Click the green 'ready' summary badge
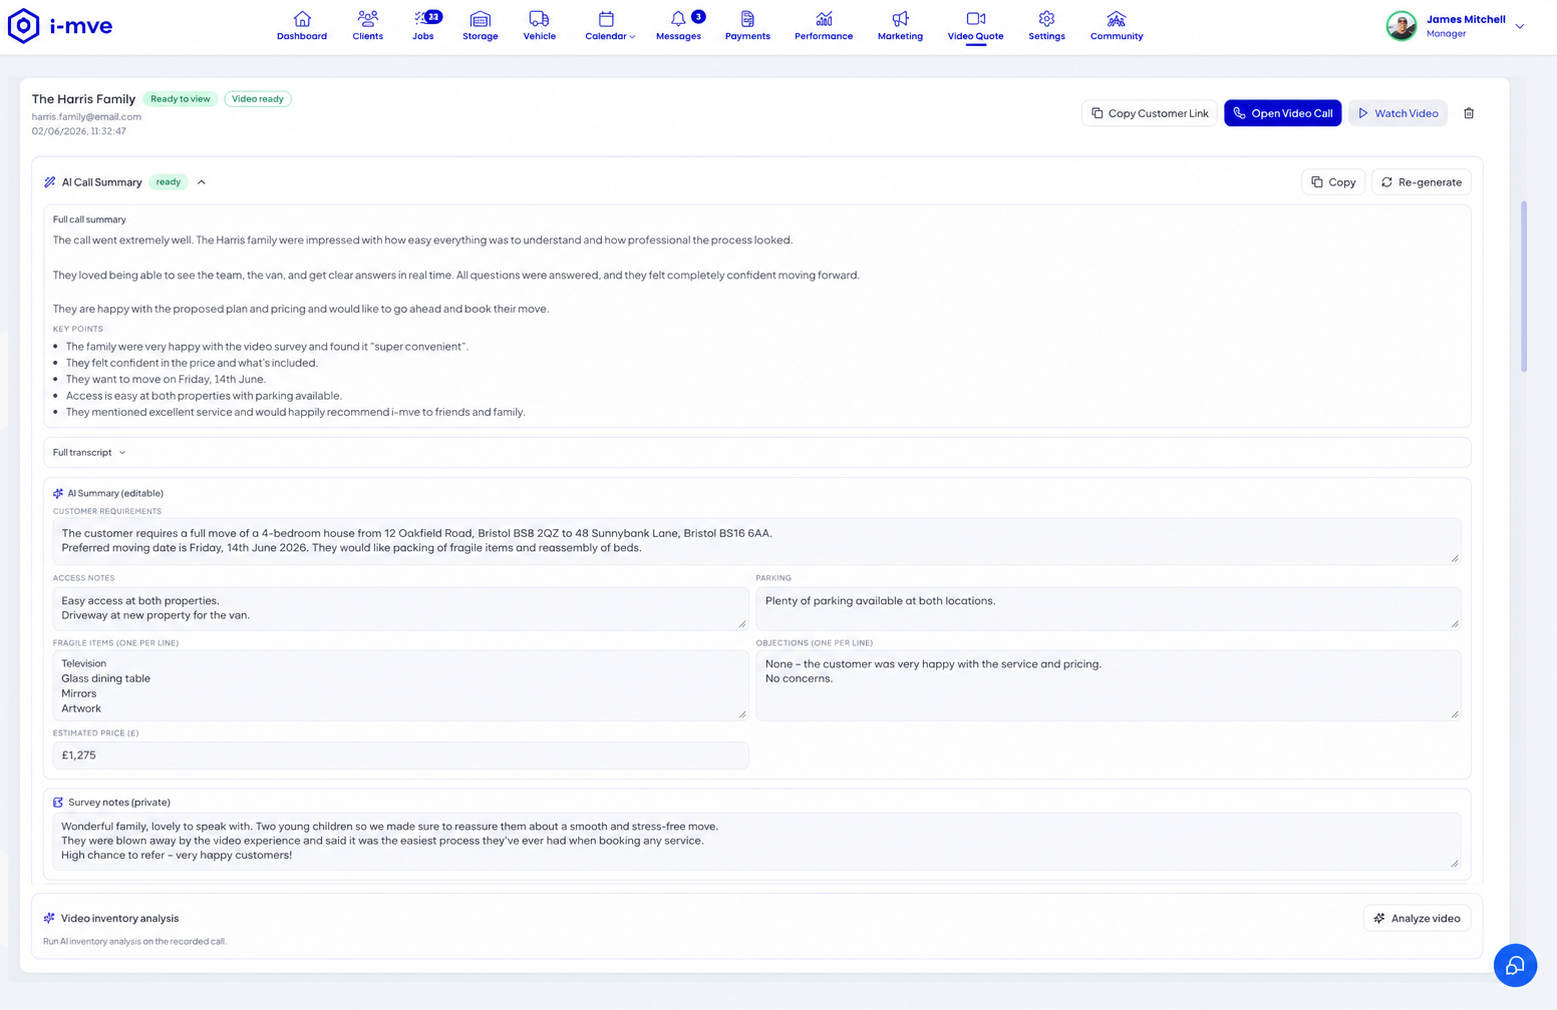Viewport: 1557px width, 1010px height. [168, 182]
